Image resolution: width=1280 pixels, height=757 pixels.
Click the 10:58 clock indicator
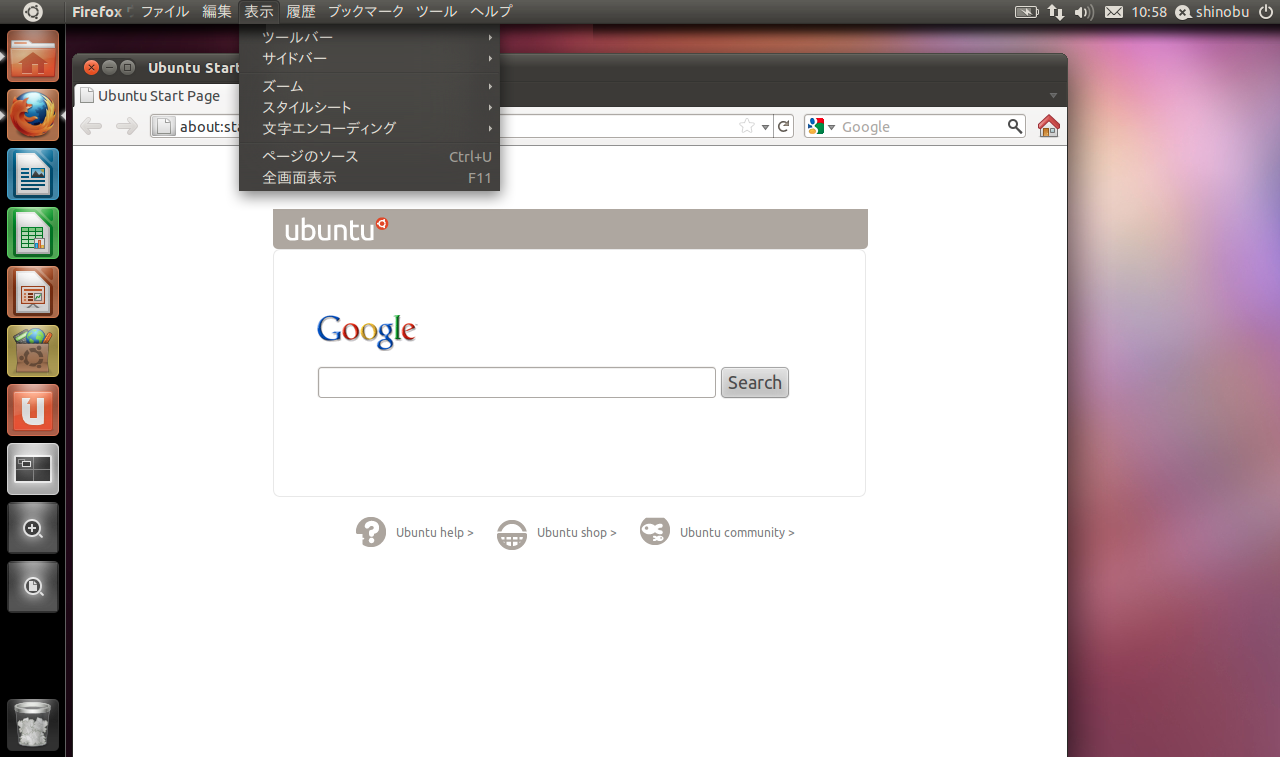pyautogui.click(x=1149, y=12)
